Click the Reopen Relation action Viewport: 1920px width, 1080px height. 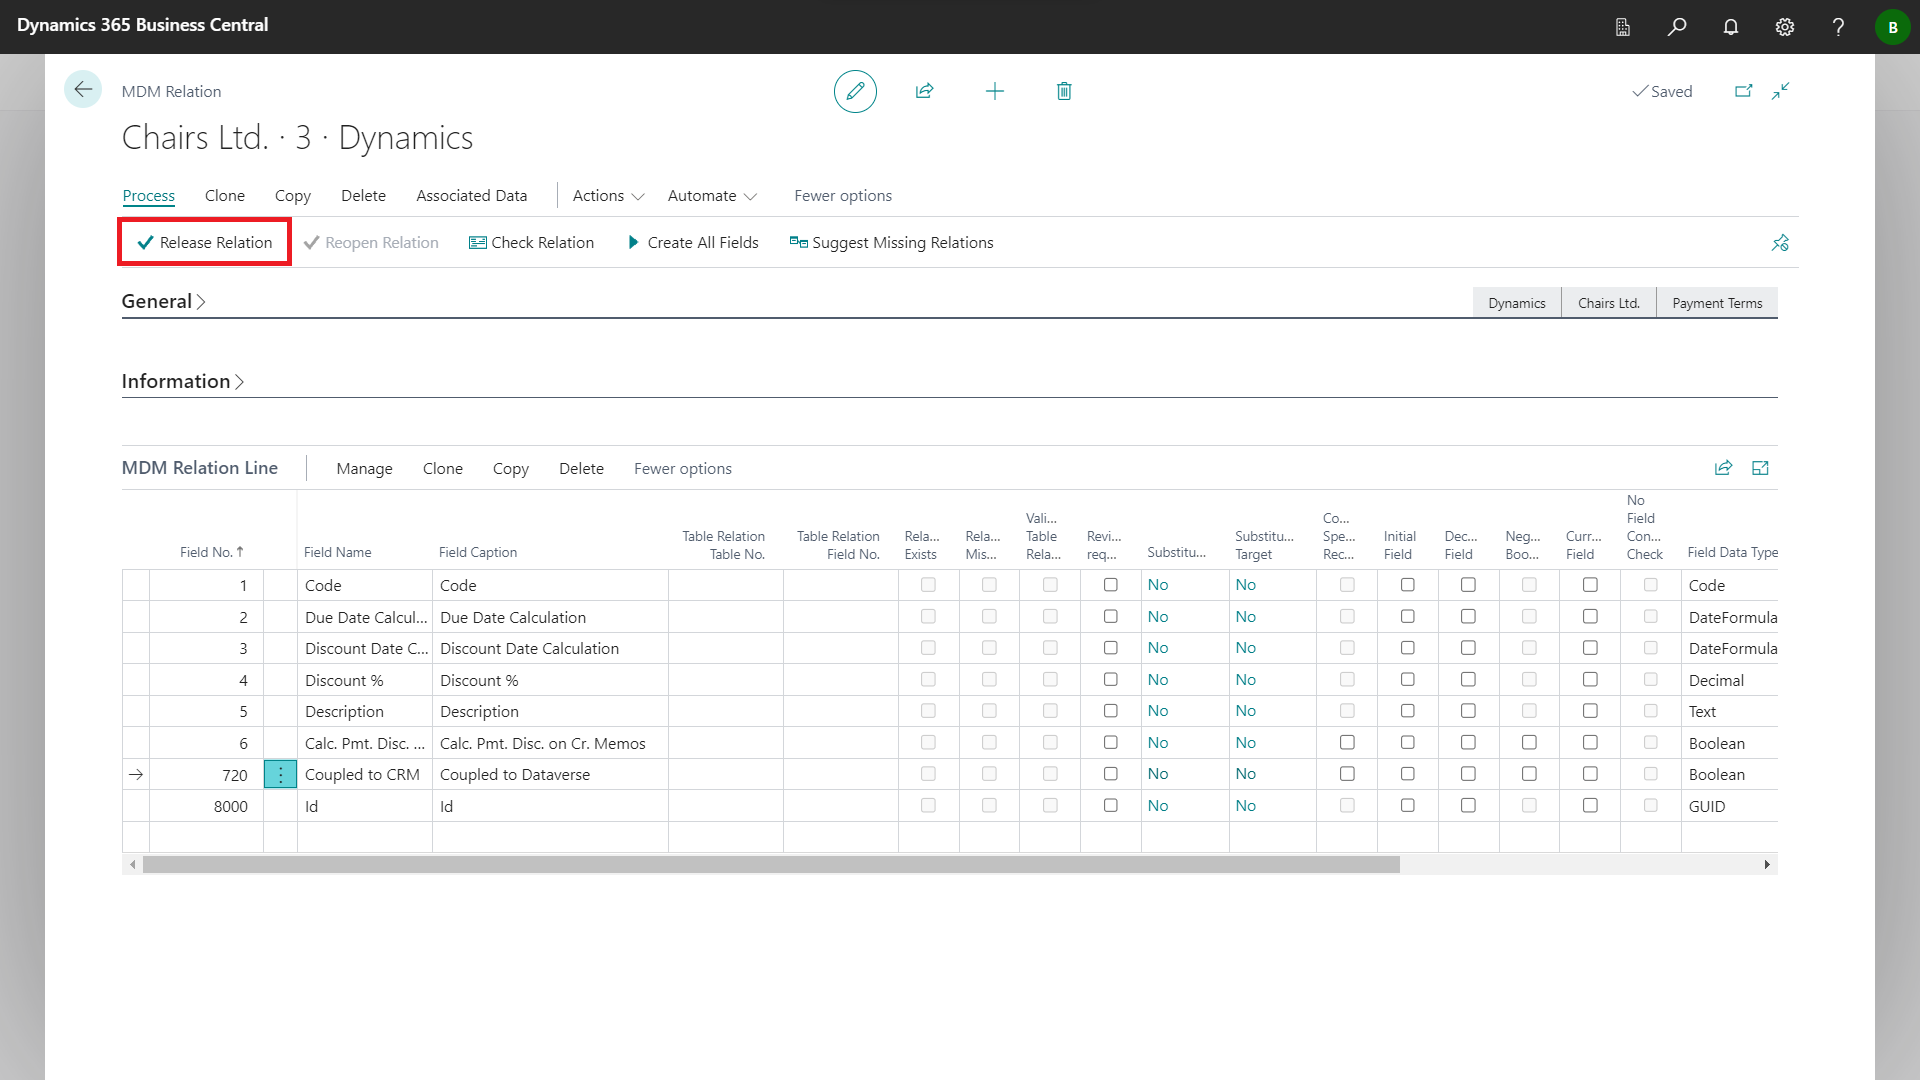pyautogui.click(x=371, y=243)
